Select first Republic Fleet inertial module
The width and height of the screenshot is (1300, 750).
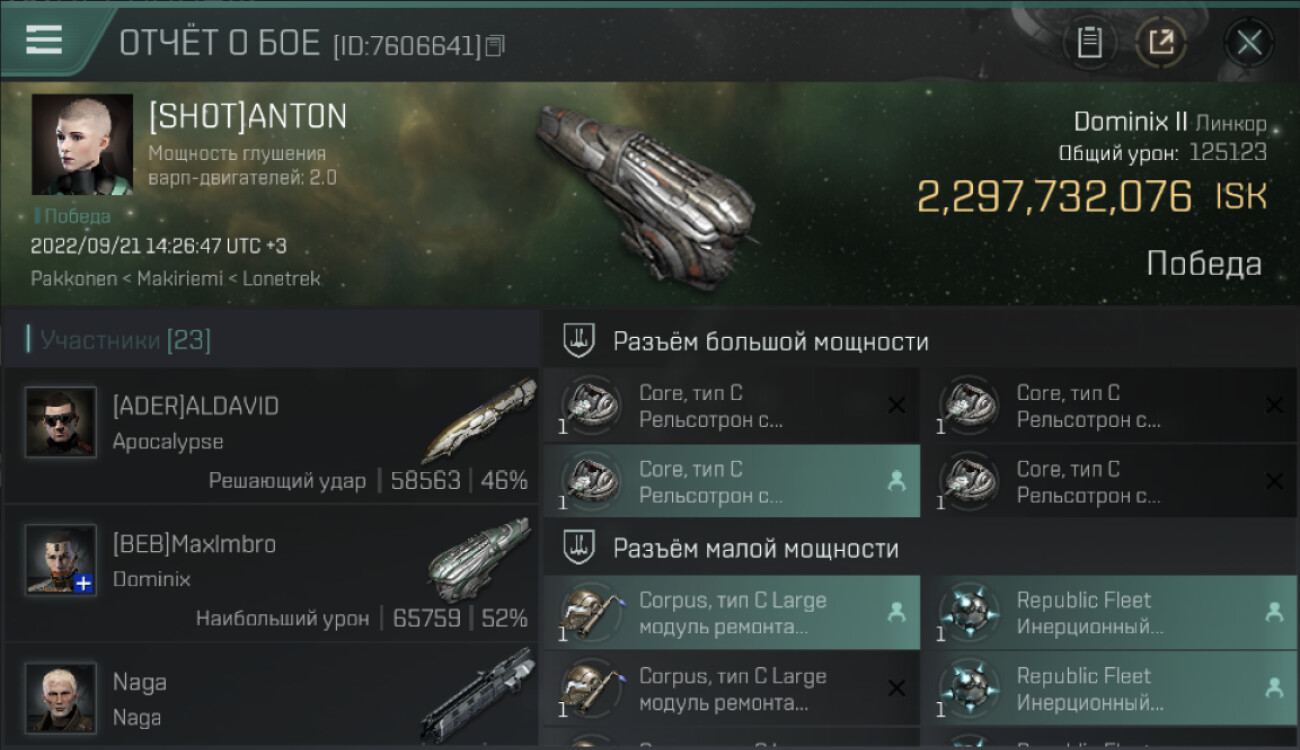(1110, 612)
